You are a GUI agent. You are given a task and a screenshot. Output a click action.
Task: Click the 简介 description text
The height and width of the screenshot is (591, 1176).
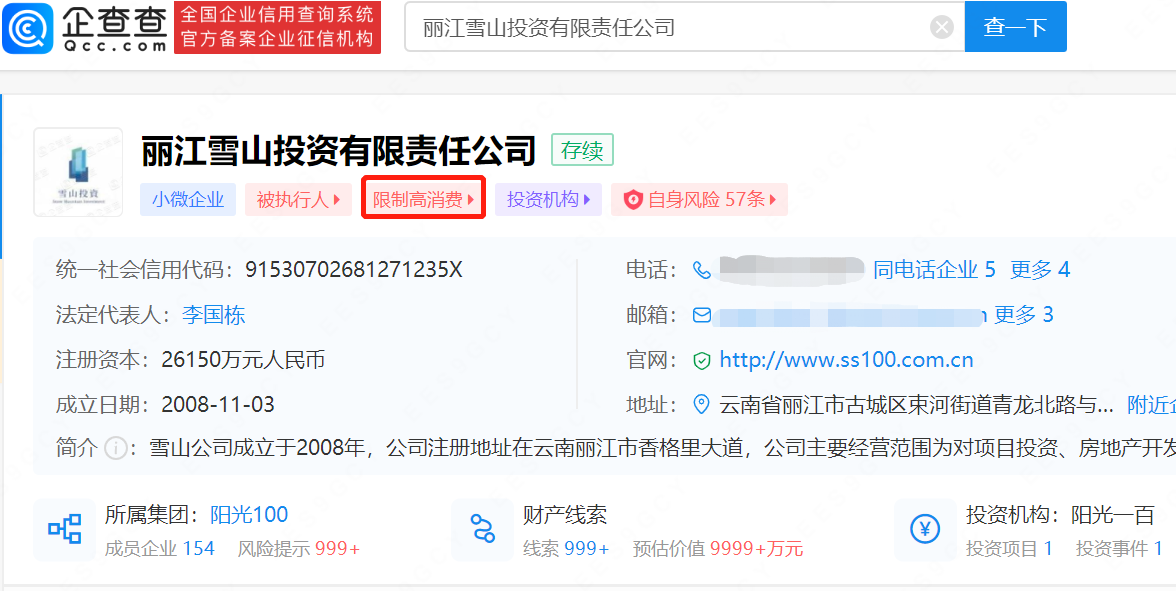pyautogui.click(x=662, y=449)
